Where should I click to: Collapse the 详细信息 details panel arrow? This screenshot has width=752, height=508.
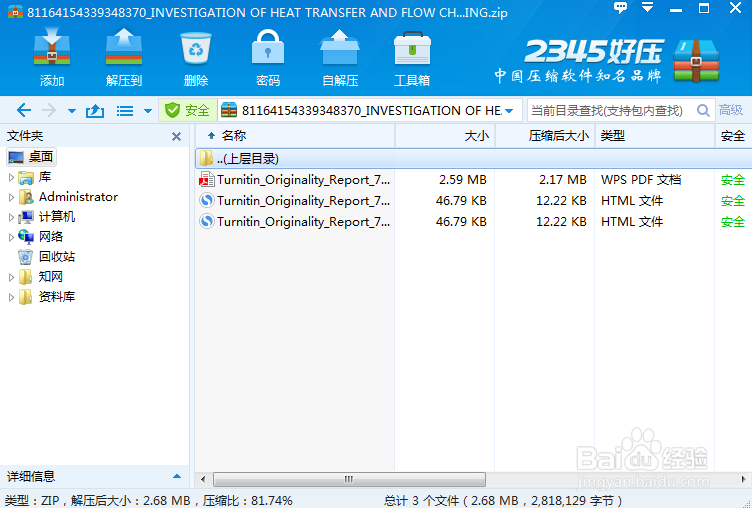click(177, 476)
